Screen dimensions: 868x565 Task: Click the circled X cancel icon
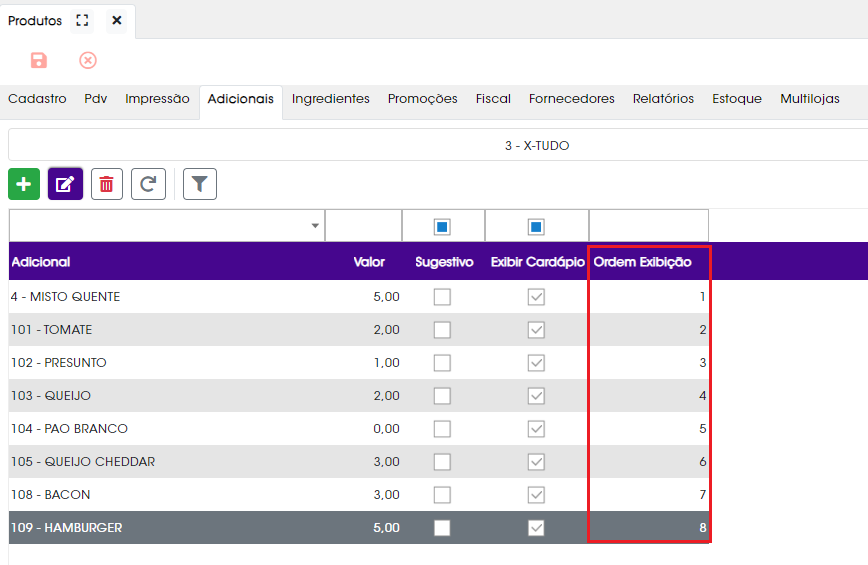pos(87,60)
